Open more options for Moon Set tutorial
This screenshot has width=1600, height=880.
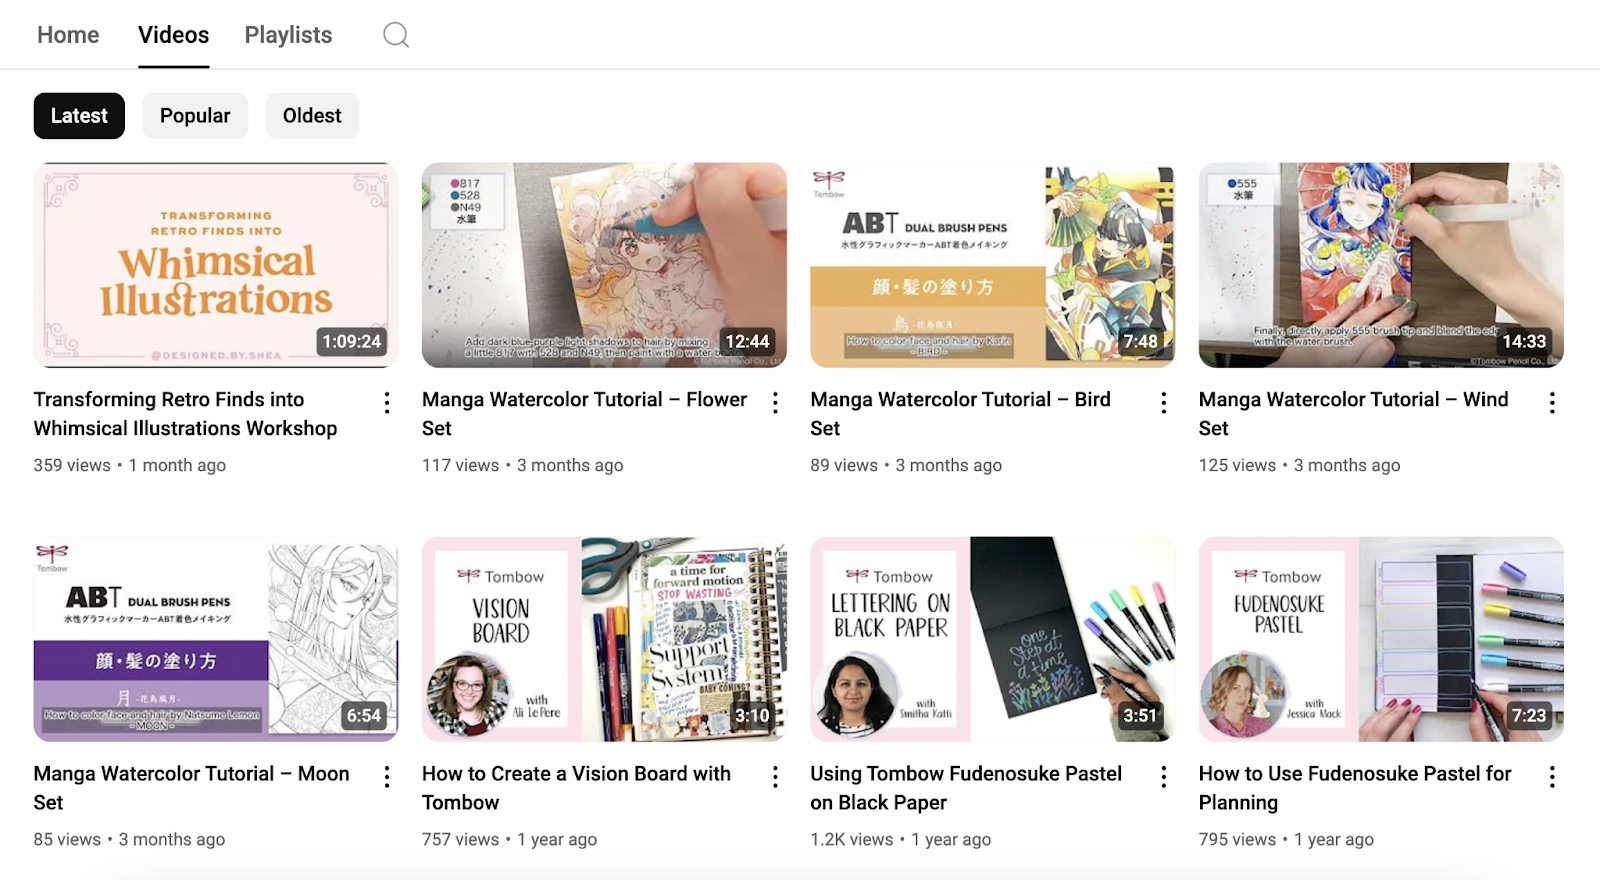(387, 777)
